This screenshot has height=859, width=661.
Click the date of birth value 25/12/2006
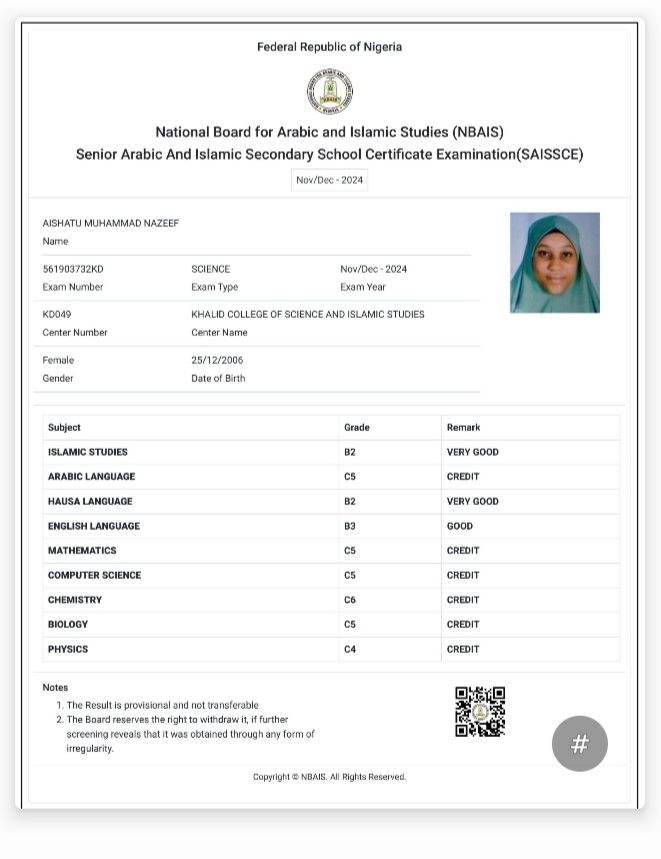pyautogui.click(x=217, y=360)
